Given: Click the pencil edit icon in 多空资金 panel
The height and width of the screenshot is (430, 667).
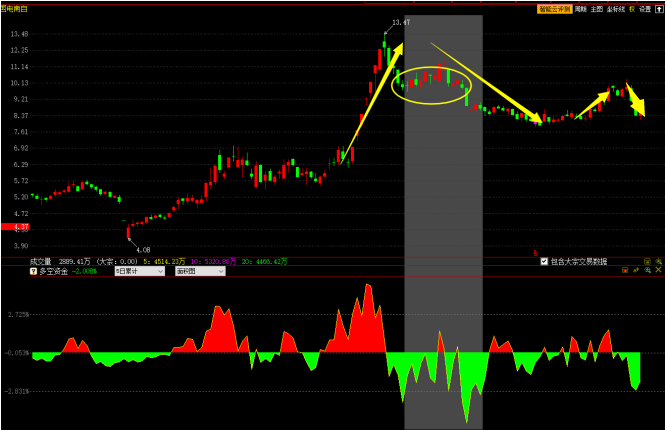Looking at the screenshot, I should (636, 271).
